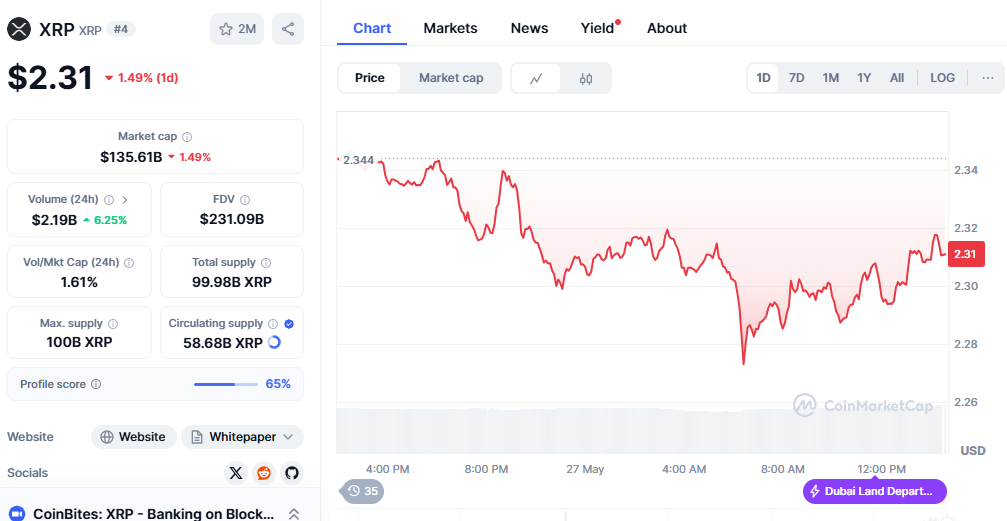Switch to line chart icon
The height and width of the screenshot is (521, 1007).
click(x=537, y=78)
